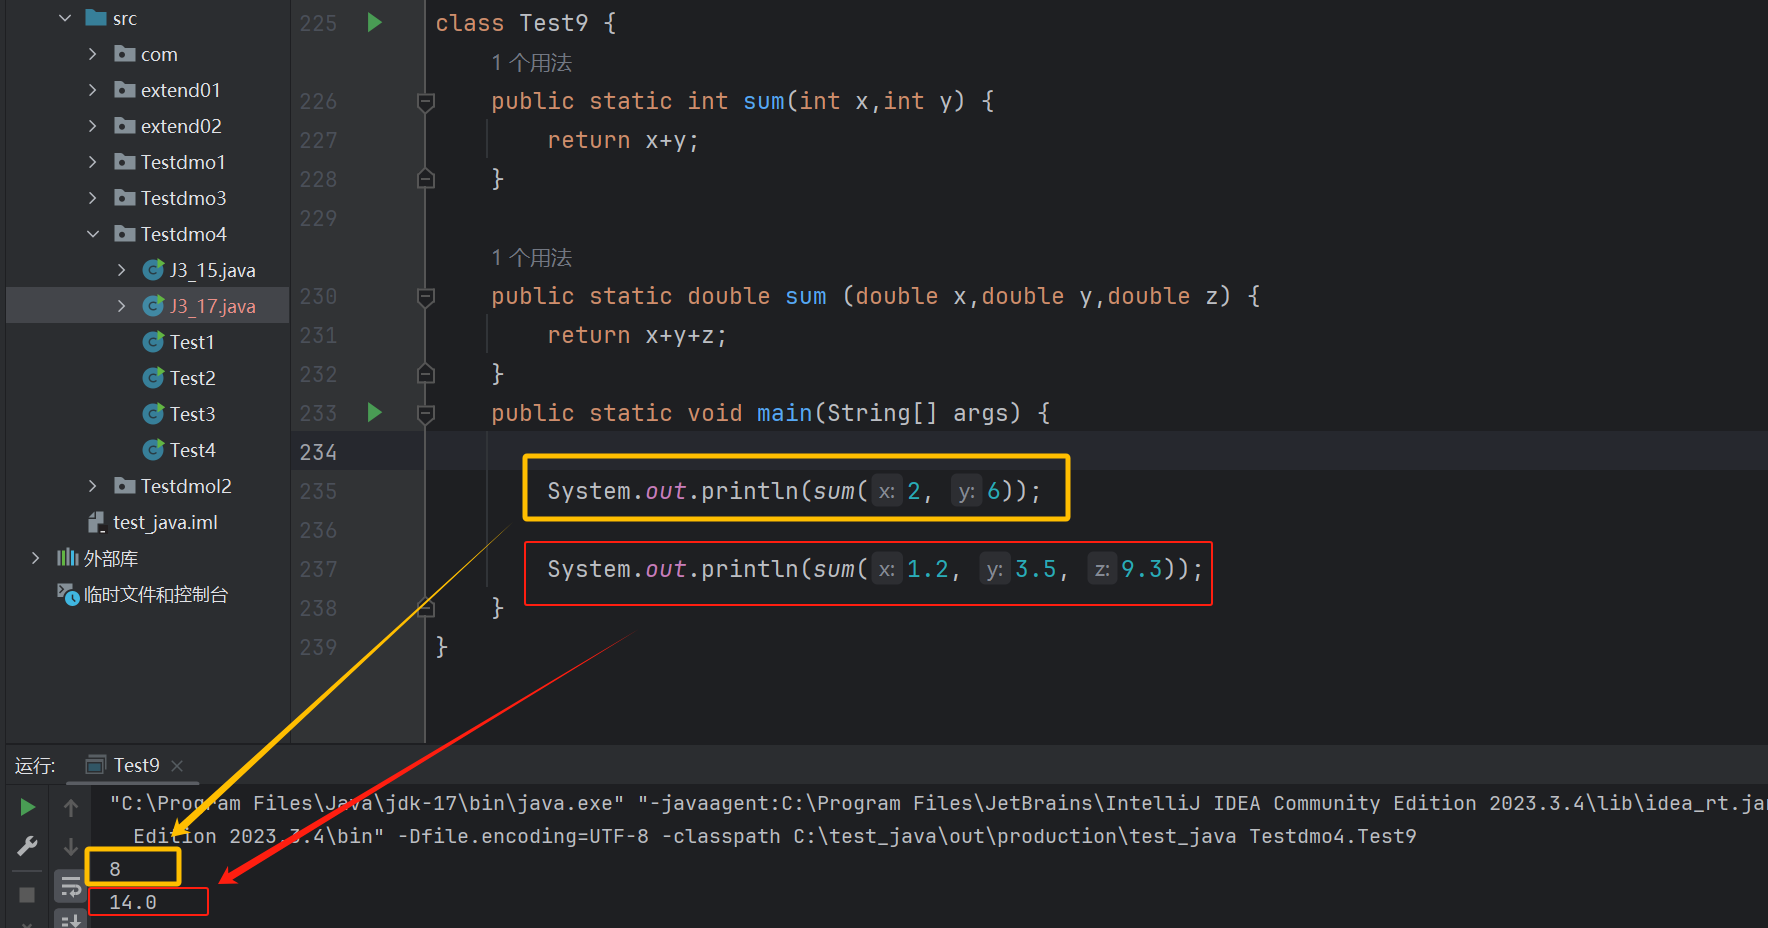Expand the Testdmo3 package
This screenshot has height=928, width=1768.
(x=93, y=198)
